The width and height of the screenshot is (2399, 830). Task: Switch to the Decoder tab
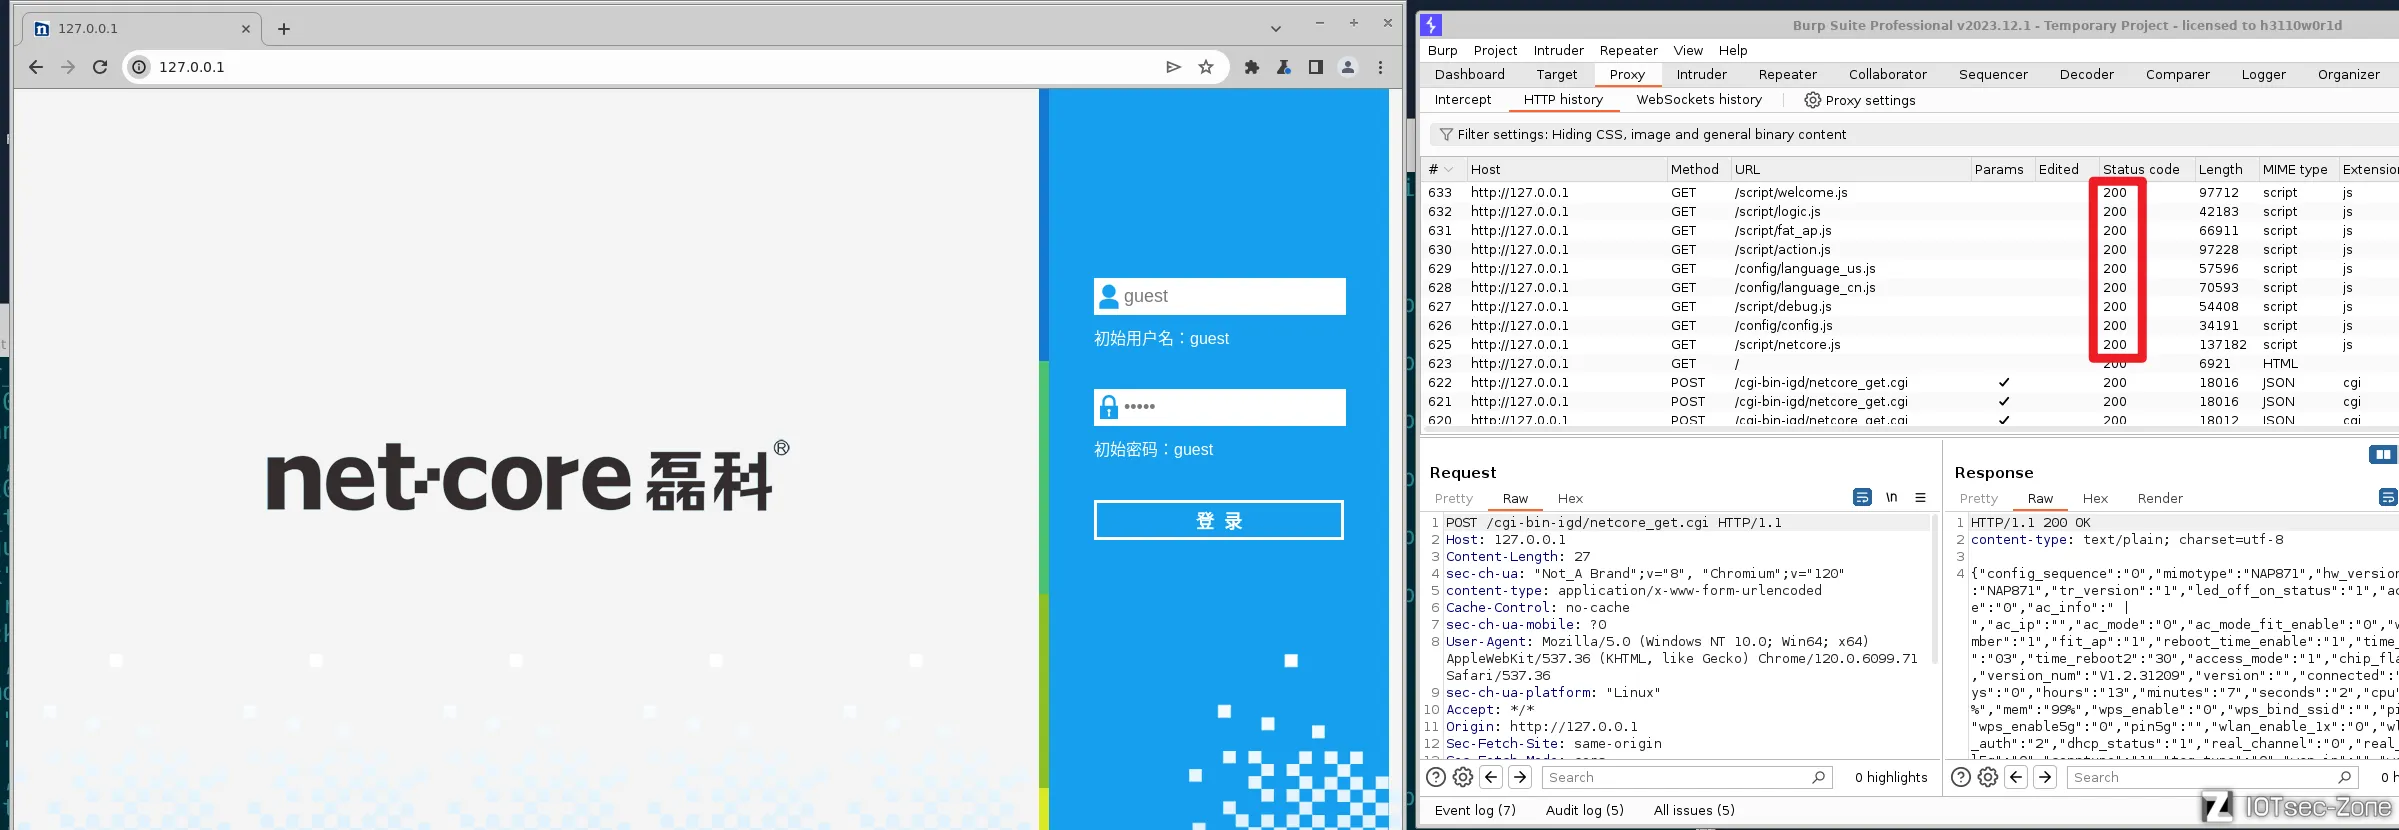pyautogui.click(x=2087, y=74)
